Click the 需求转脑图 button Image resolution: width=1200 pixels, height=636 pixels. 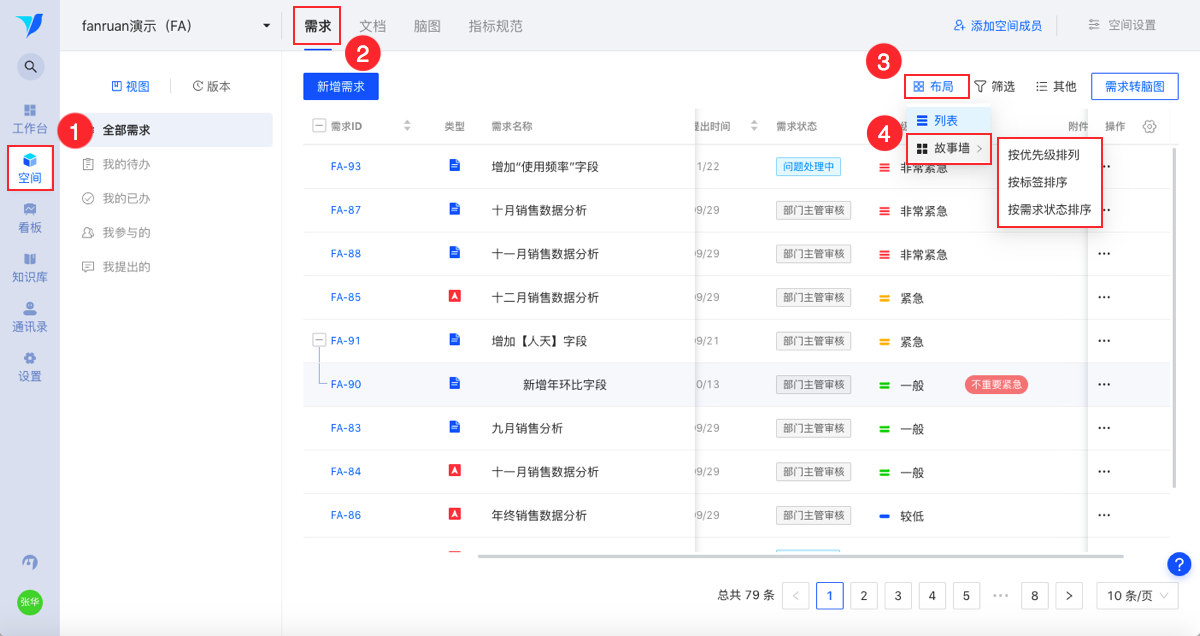[1135, 87]
